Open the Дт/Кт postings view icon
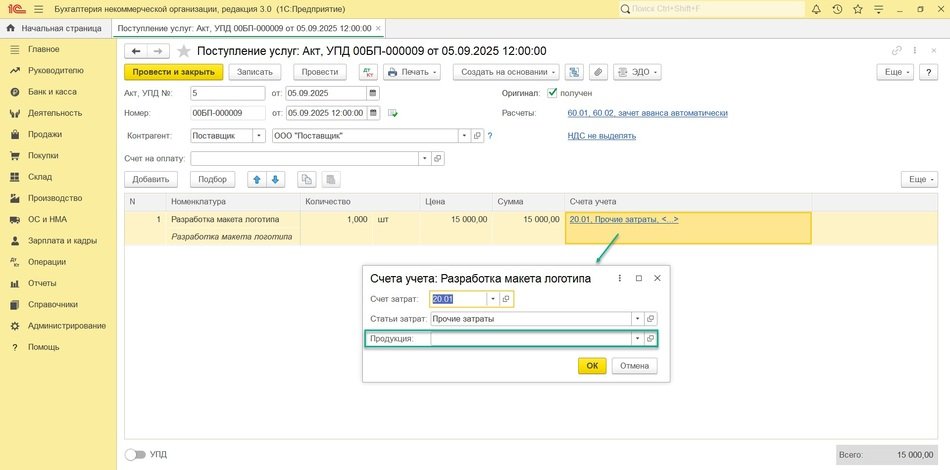 [x=368, y=72]
